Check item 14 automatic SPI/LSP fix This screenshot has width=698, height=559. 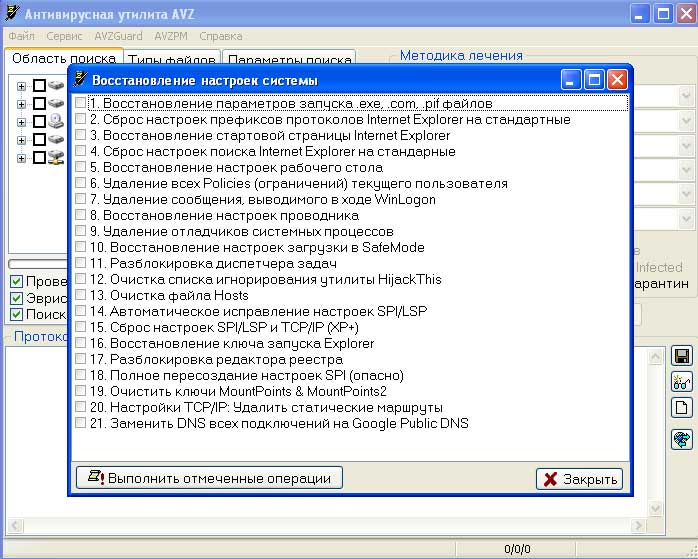tap(81, 311)
